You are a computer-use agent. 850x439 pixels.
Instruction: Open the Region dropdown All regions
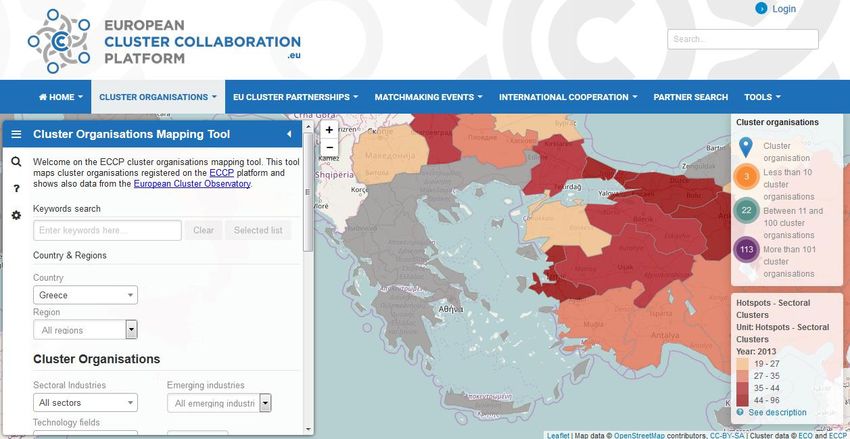coord(85,330)
